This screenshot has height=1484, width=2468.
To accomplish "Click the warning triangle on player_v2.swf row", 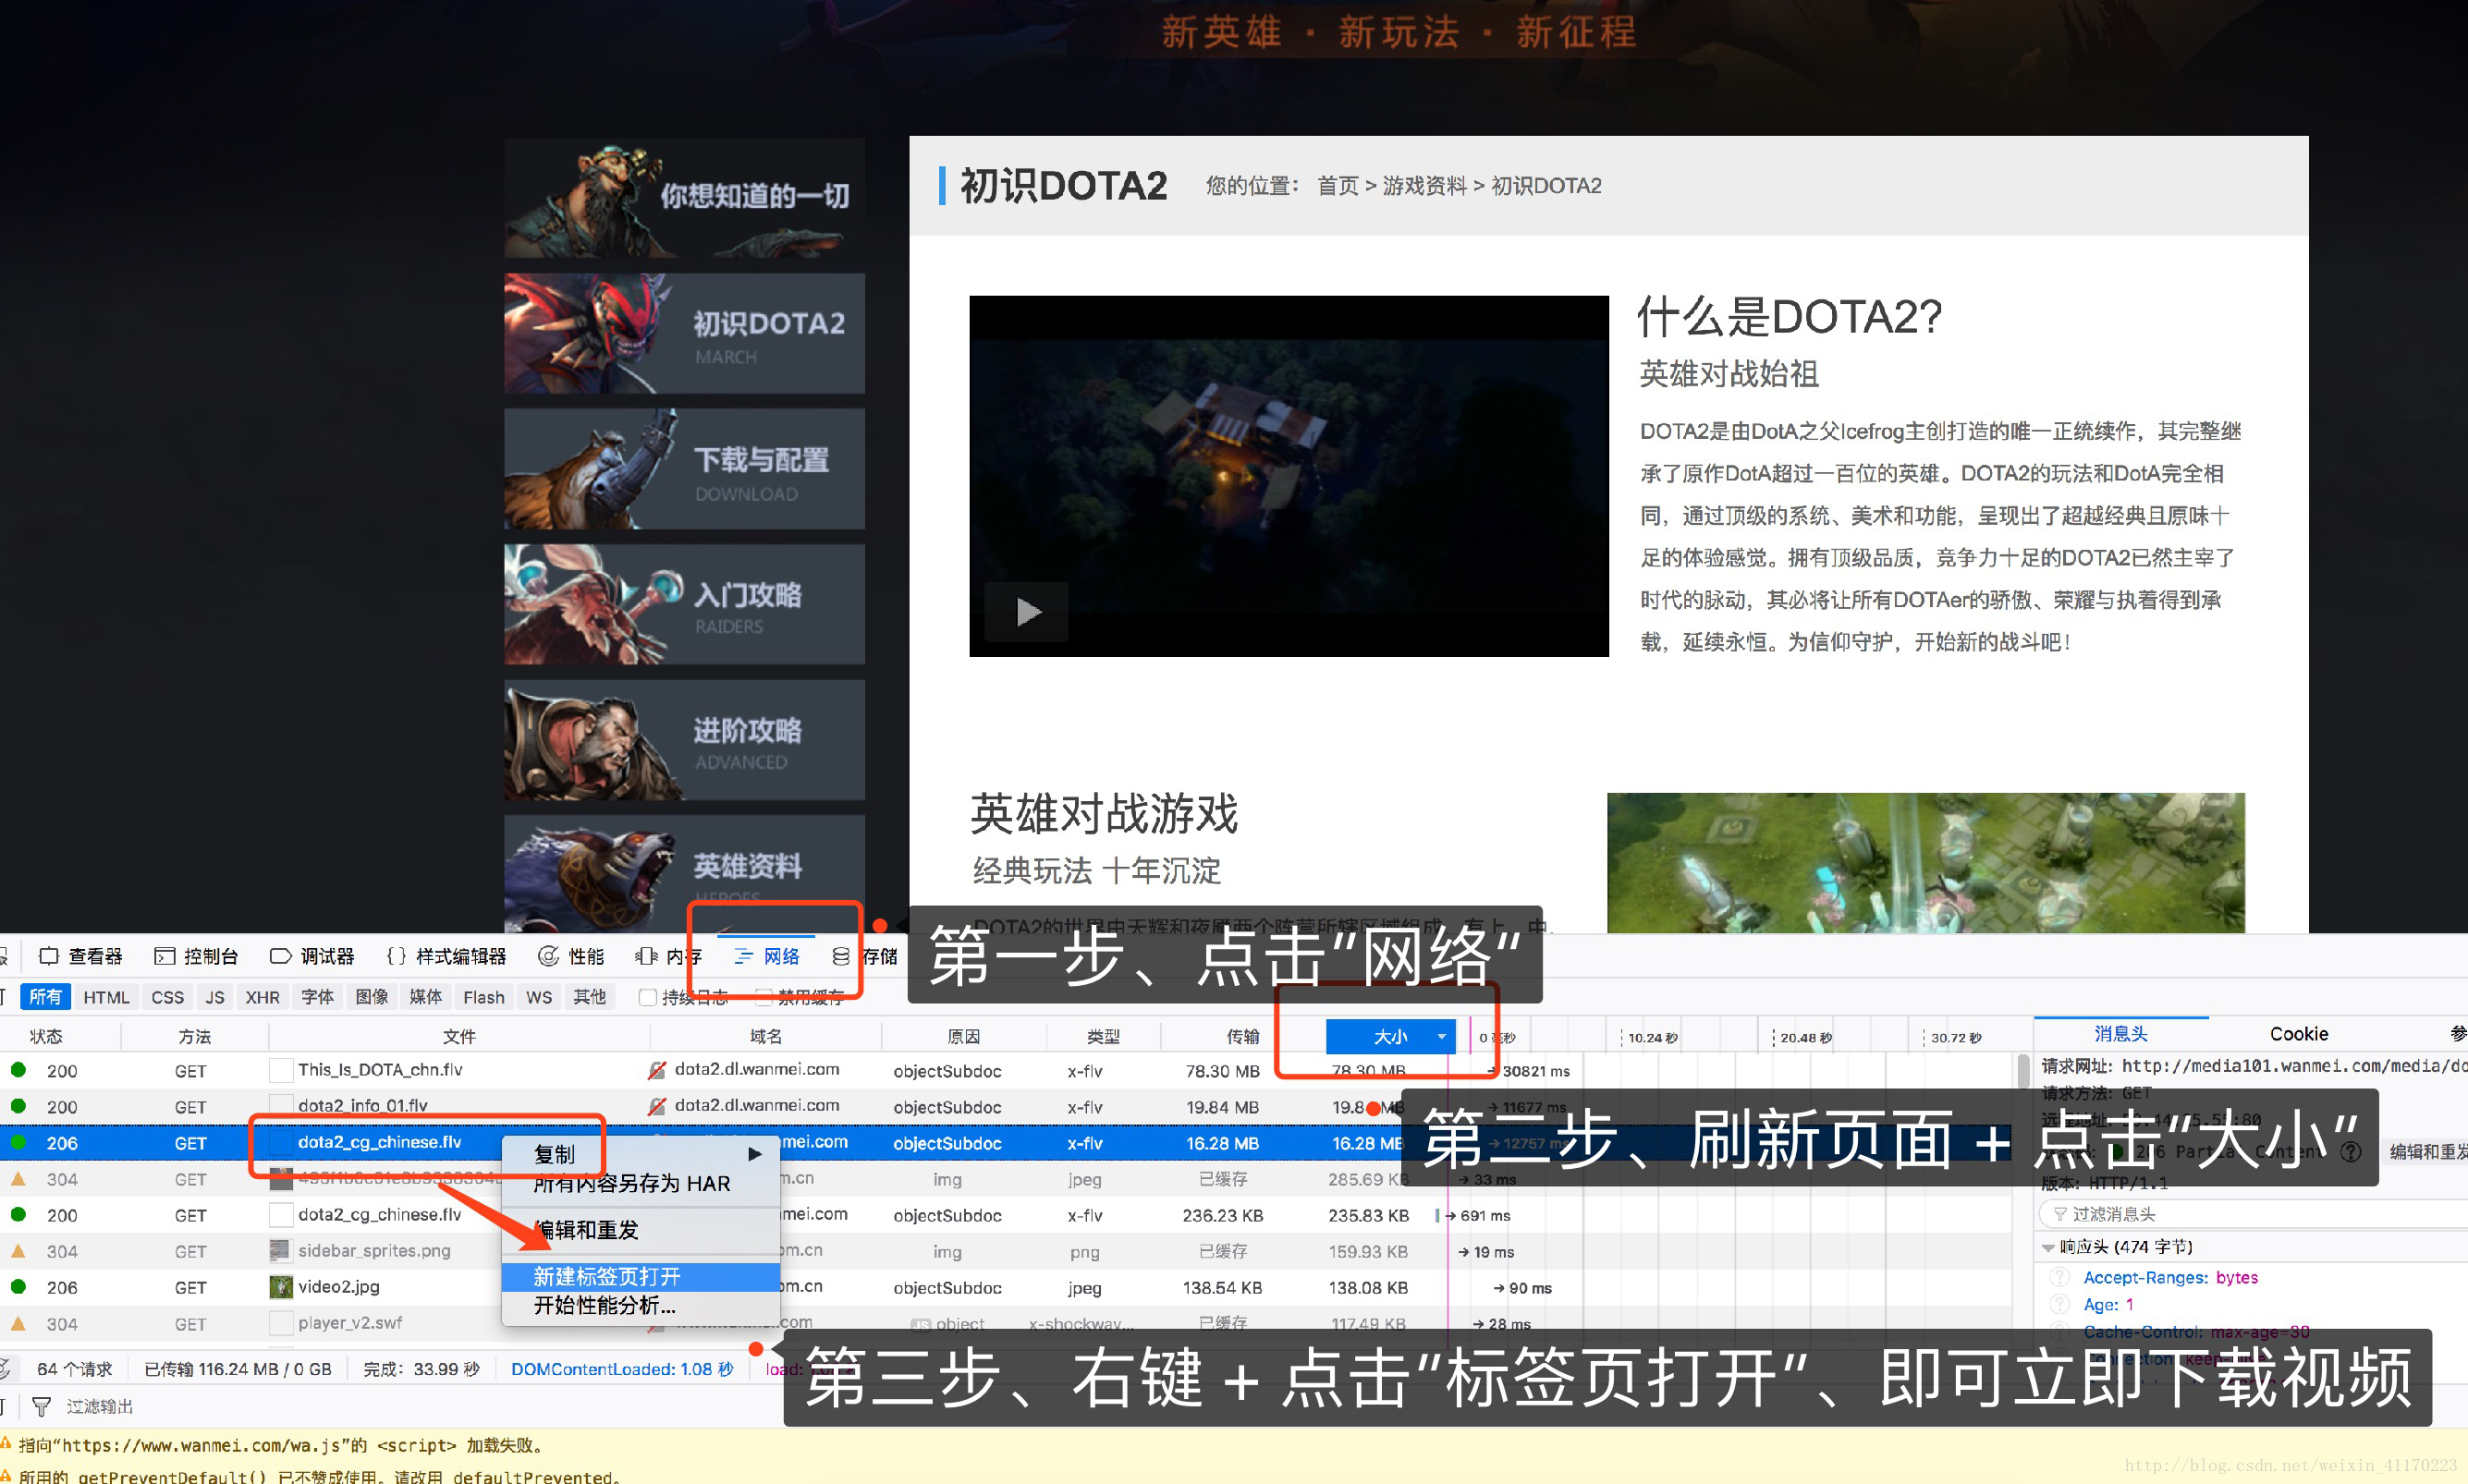I will 18,1322.
